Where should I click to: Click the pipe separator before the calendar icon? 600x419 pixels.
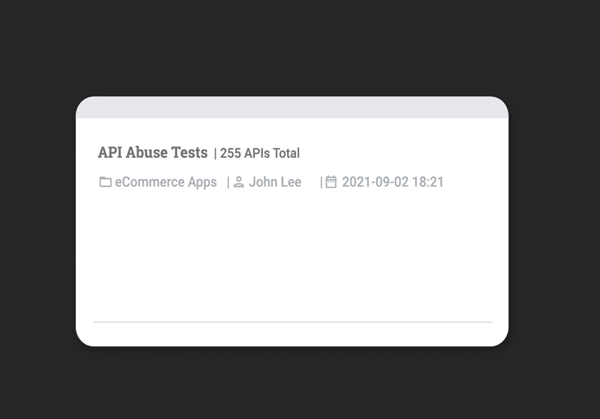tap(321, 182)
